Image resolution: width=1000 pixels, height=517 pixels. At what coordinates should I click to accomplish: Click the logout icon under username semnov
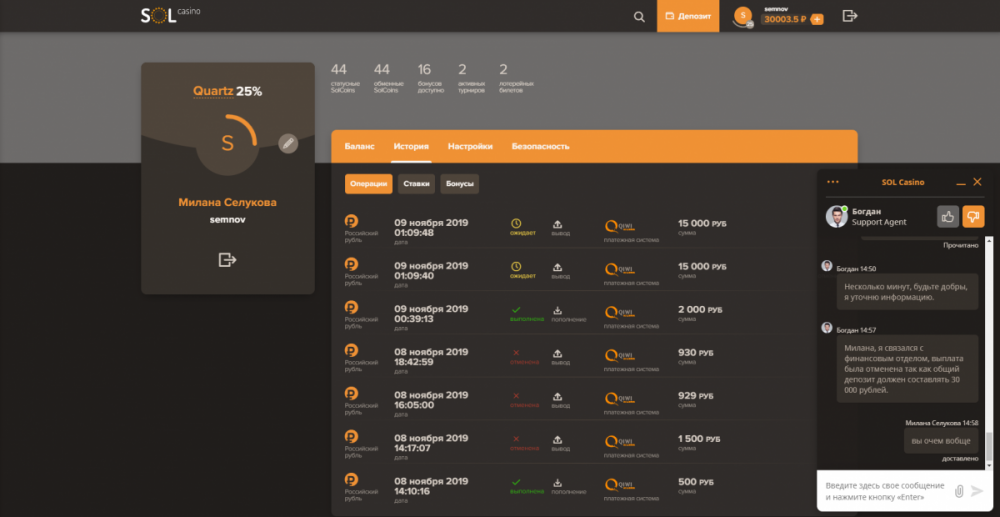click(x=227, y=260)
